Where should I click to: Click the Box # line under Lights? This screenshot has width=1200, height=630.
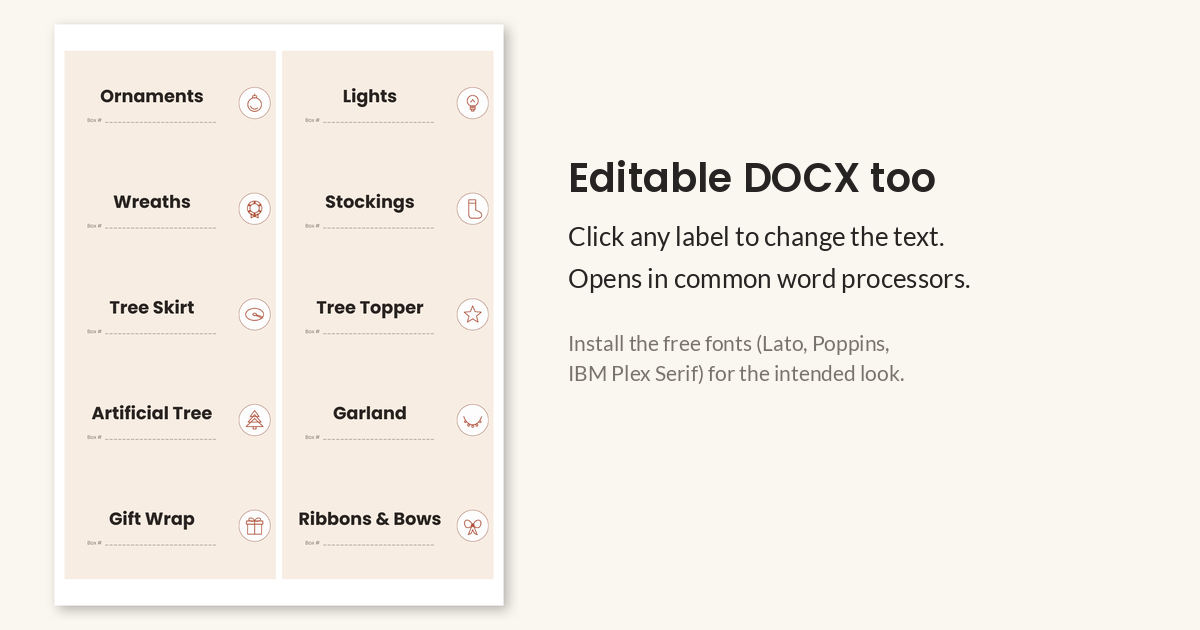pos(369,120)
